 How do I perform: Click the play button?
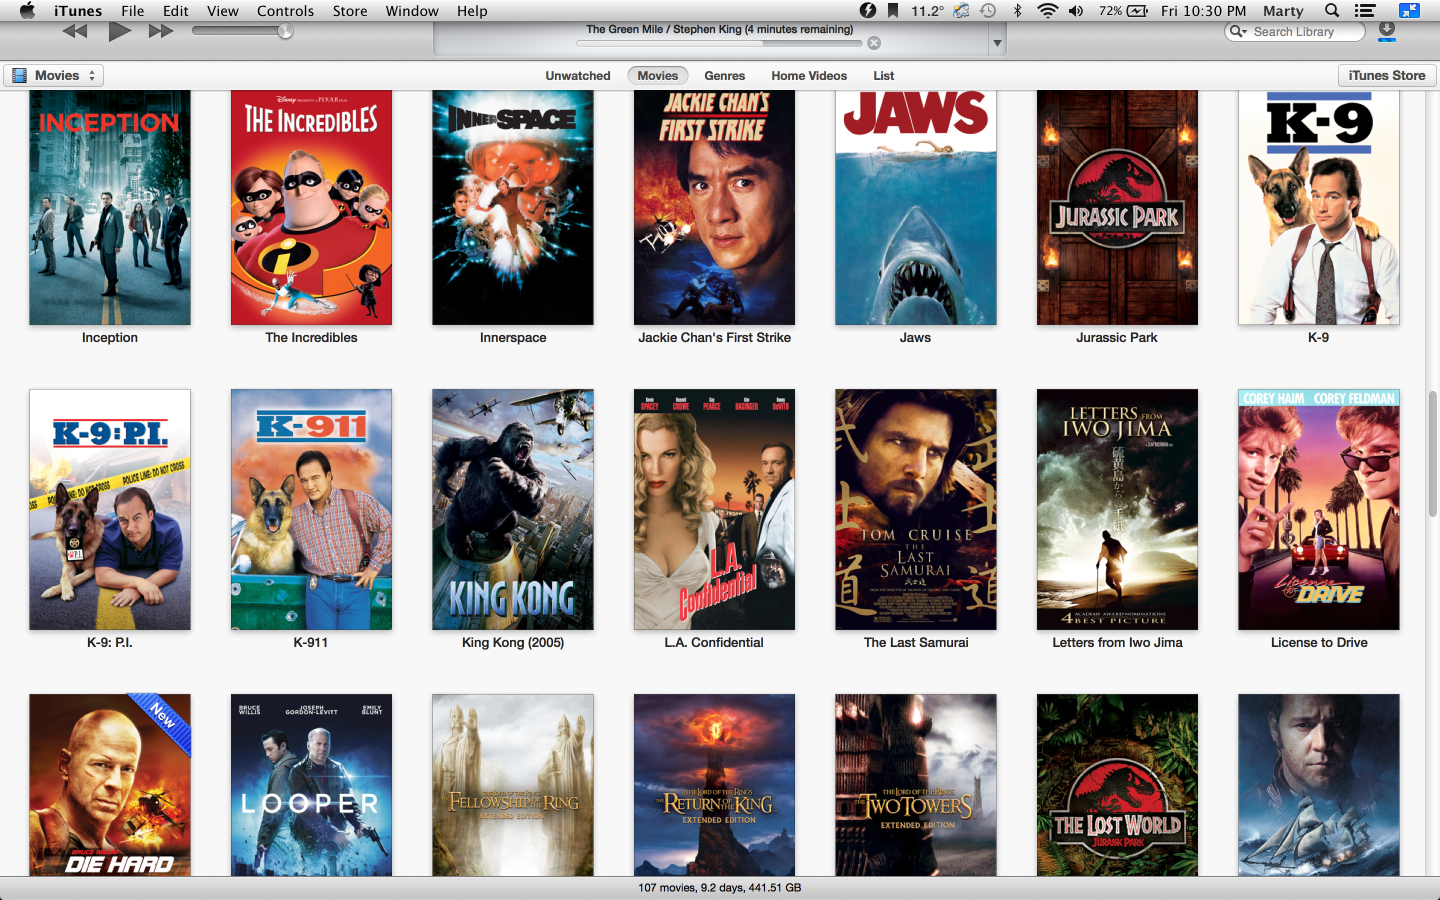tap(119, 31)
